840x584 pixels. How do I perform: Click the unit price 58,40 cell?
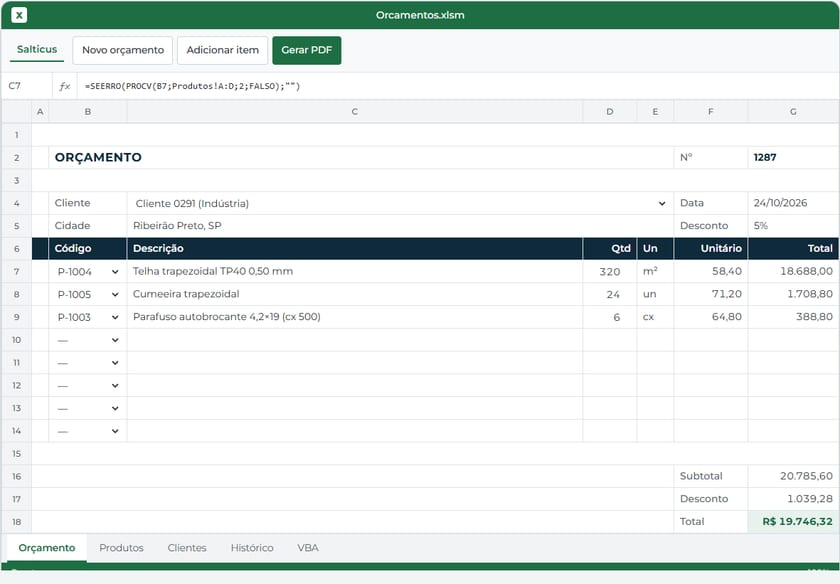click(711, 272)
